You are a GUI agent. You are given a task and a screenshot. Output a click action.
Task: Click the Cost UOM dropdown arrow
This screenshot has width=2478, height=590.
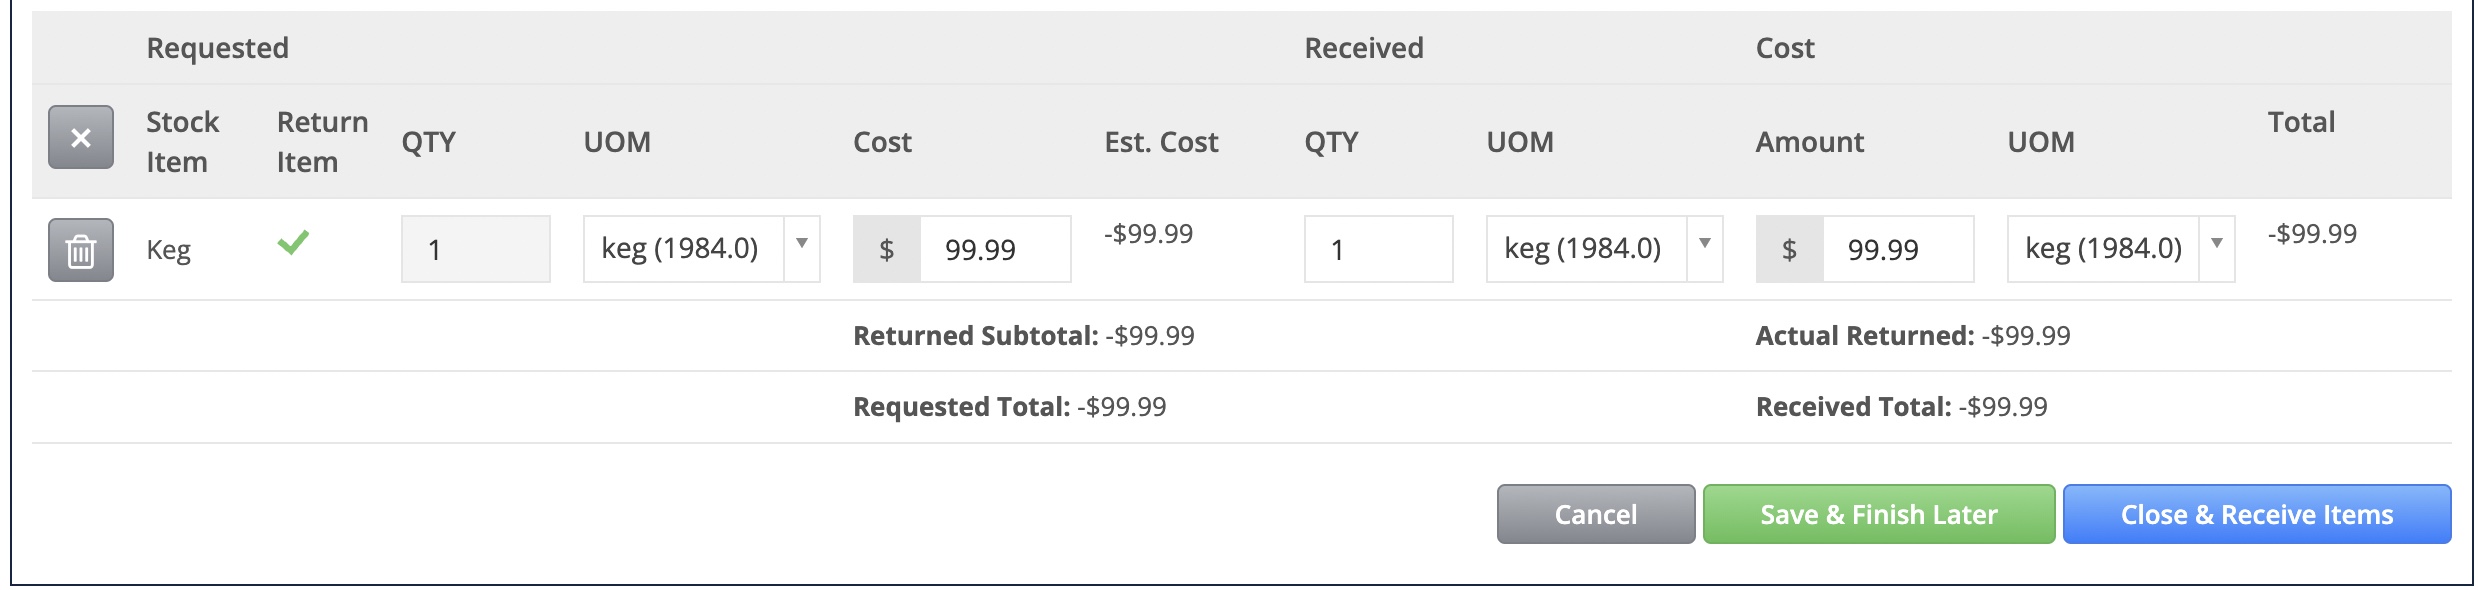coord(2217,244)
